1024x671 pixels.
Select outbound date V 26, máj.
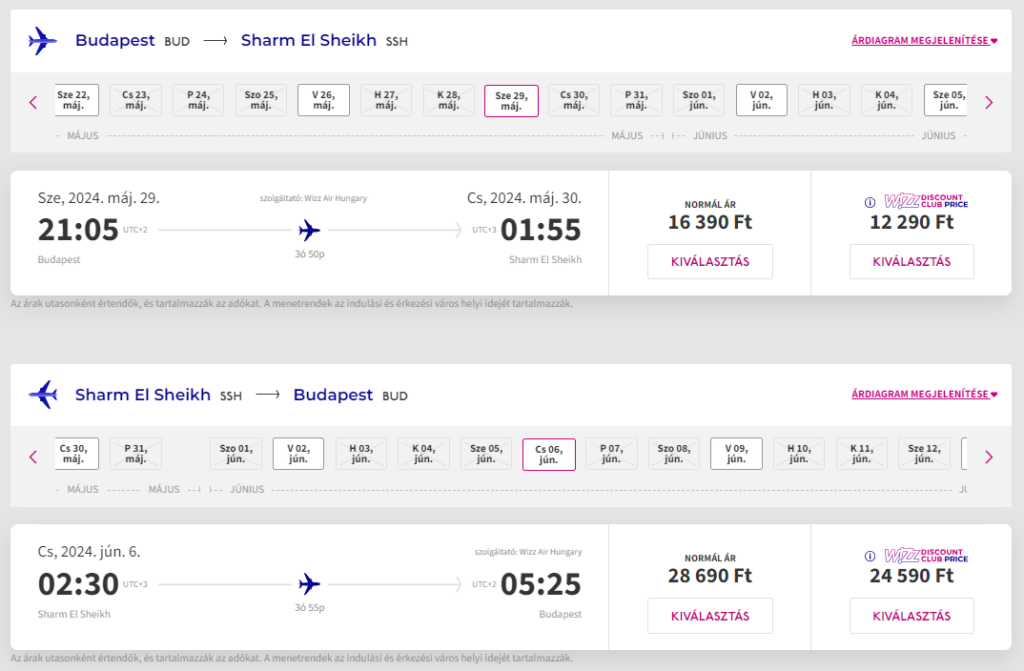pyautogui.click(x=323, y=100)
